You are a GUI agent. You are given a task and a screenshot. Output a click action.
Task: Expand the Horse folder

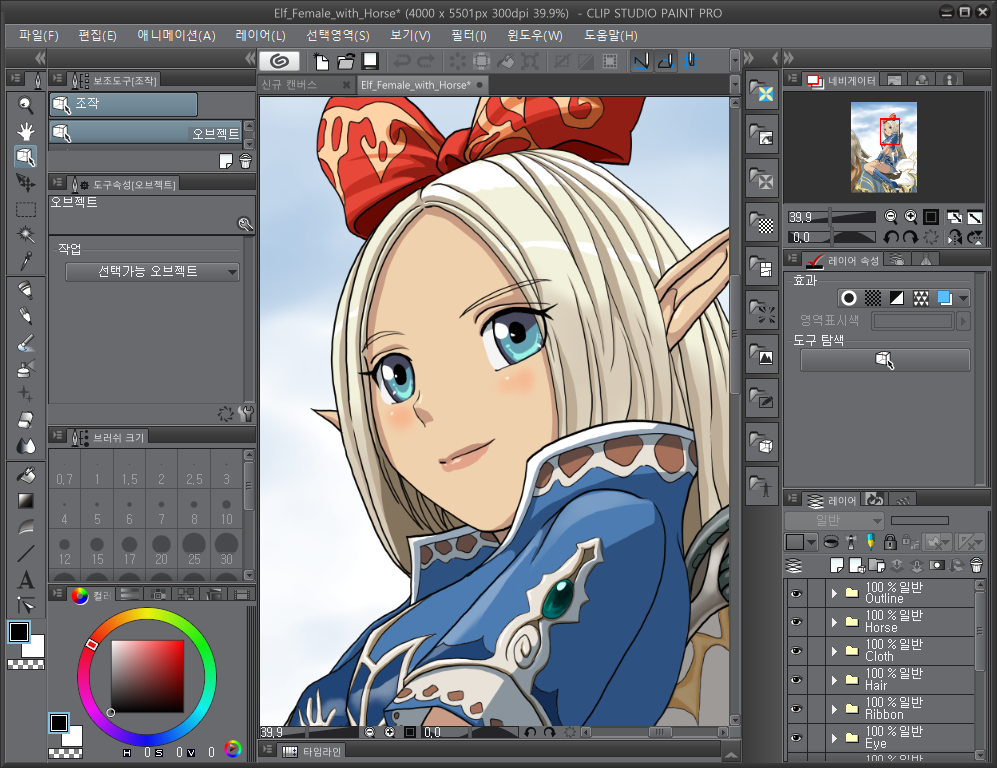834,622
